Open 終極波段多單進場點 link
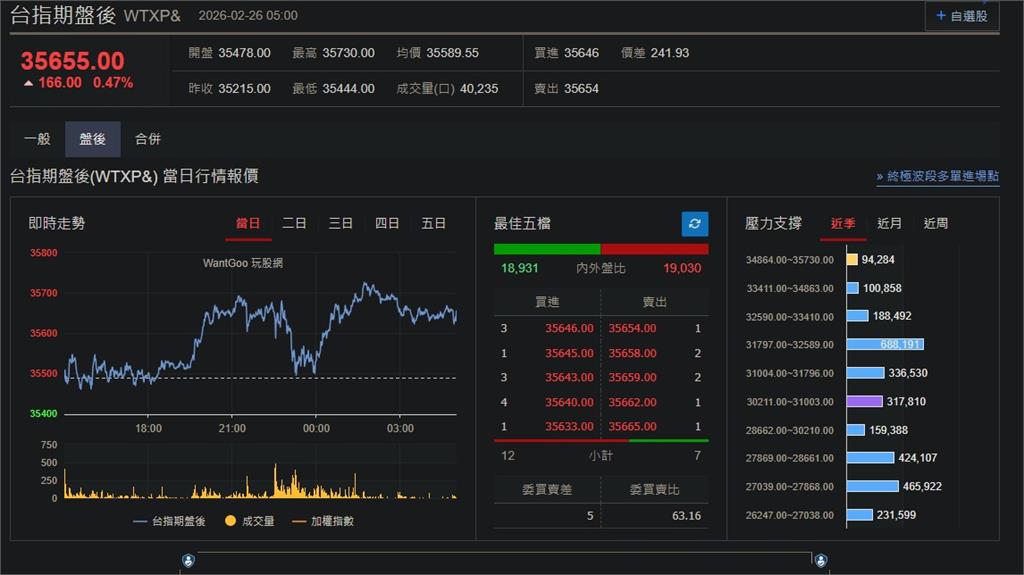Viewport: 1024px width, 575px height. pos(938,176)
